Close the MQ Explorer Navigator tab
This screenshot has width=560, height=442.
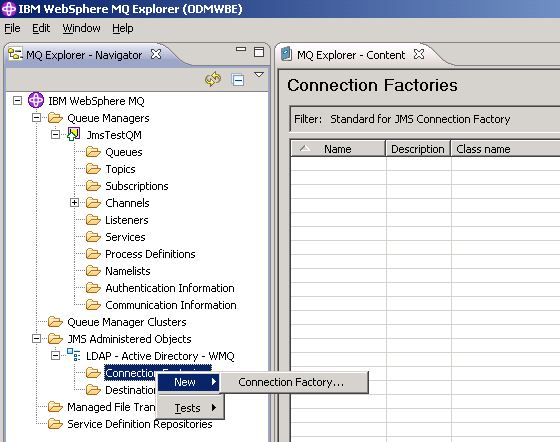156,54
